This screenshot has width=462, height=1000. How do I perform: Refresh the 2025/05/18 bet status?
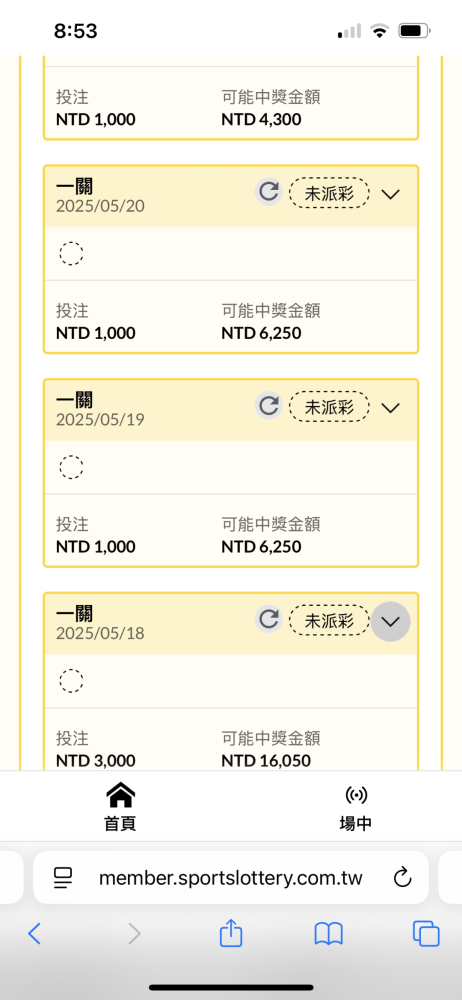tap(269, 619)
